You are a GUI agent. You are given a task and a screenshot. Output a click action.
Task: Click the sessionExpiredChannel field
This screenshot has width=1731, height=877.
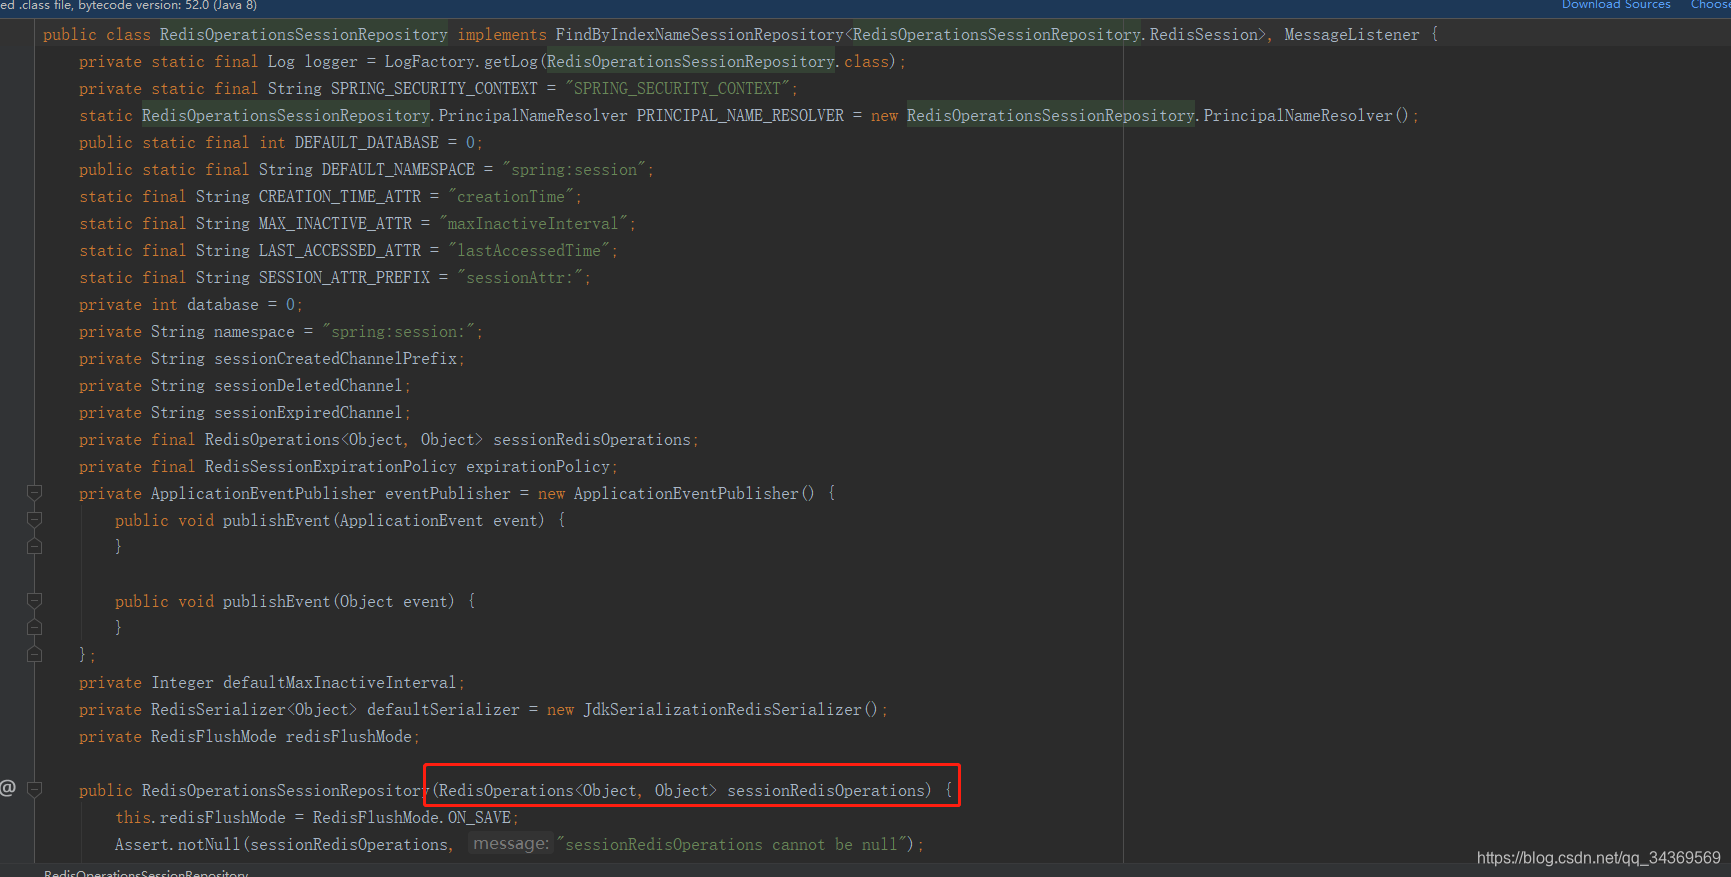(308, 413)
